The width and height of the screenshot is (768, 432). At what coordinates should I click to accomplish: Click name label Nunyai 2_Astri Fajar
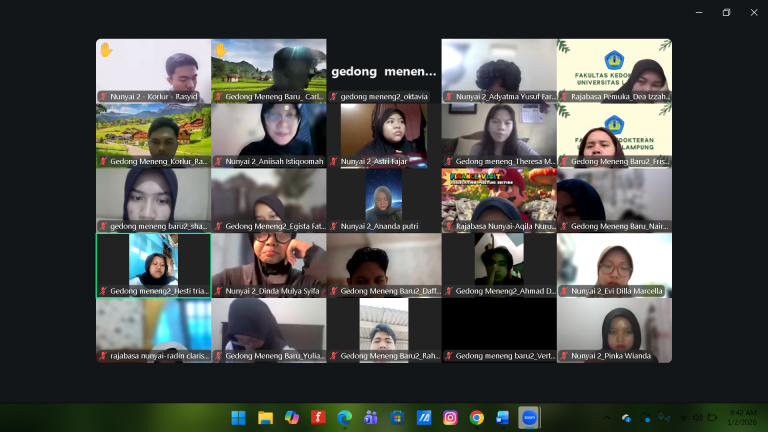click(374, 161)
